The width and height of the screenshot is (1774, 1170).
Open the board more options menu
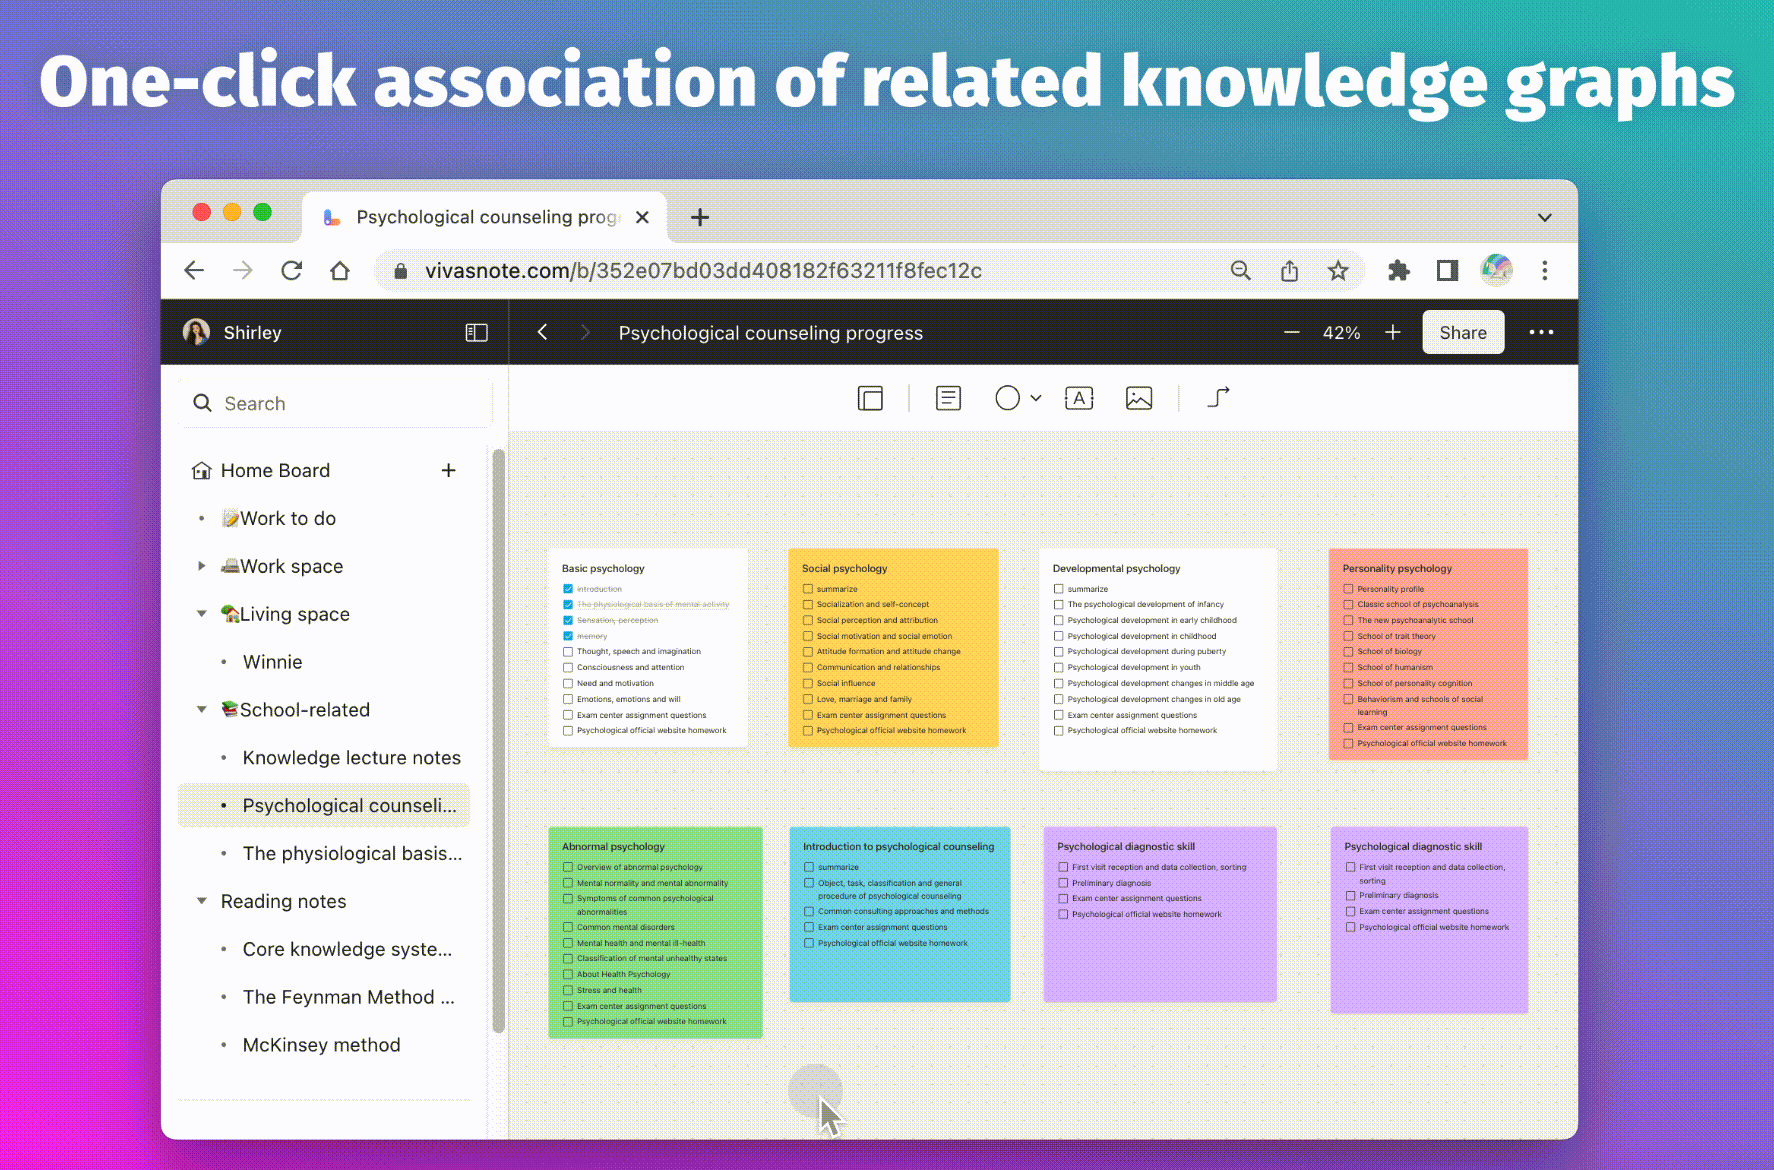[x=1541, y=332]
